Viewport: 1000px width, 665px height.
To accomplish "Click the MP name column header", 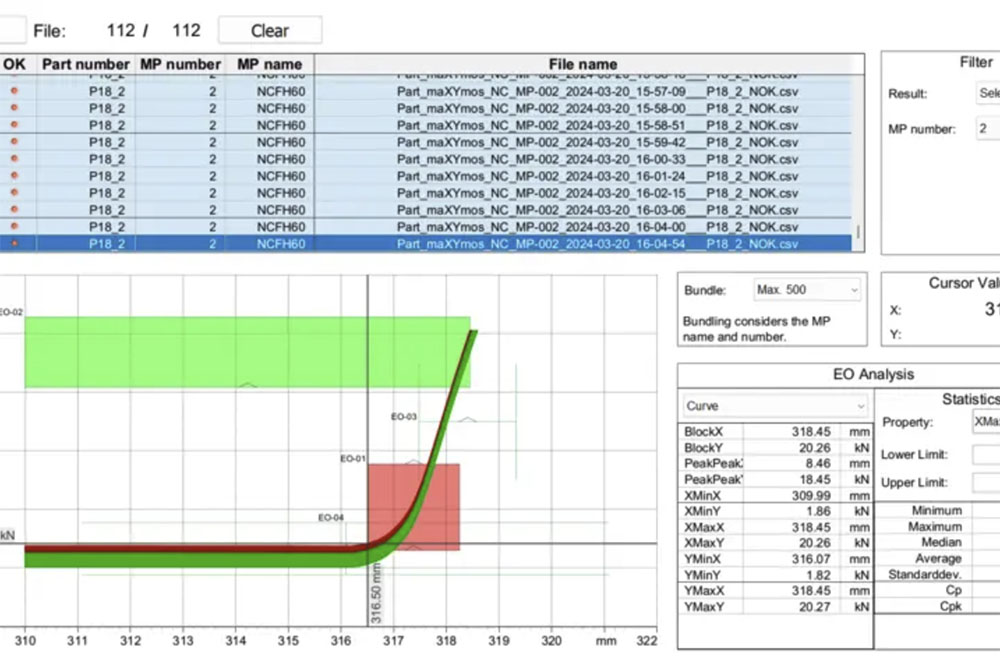I will pyautogui.click(x=269, y=64).
